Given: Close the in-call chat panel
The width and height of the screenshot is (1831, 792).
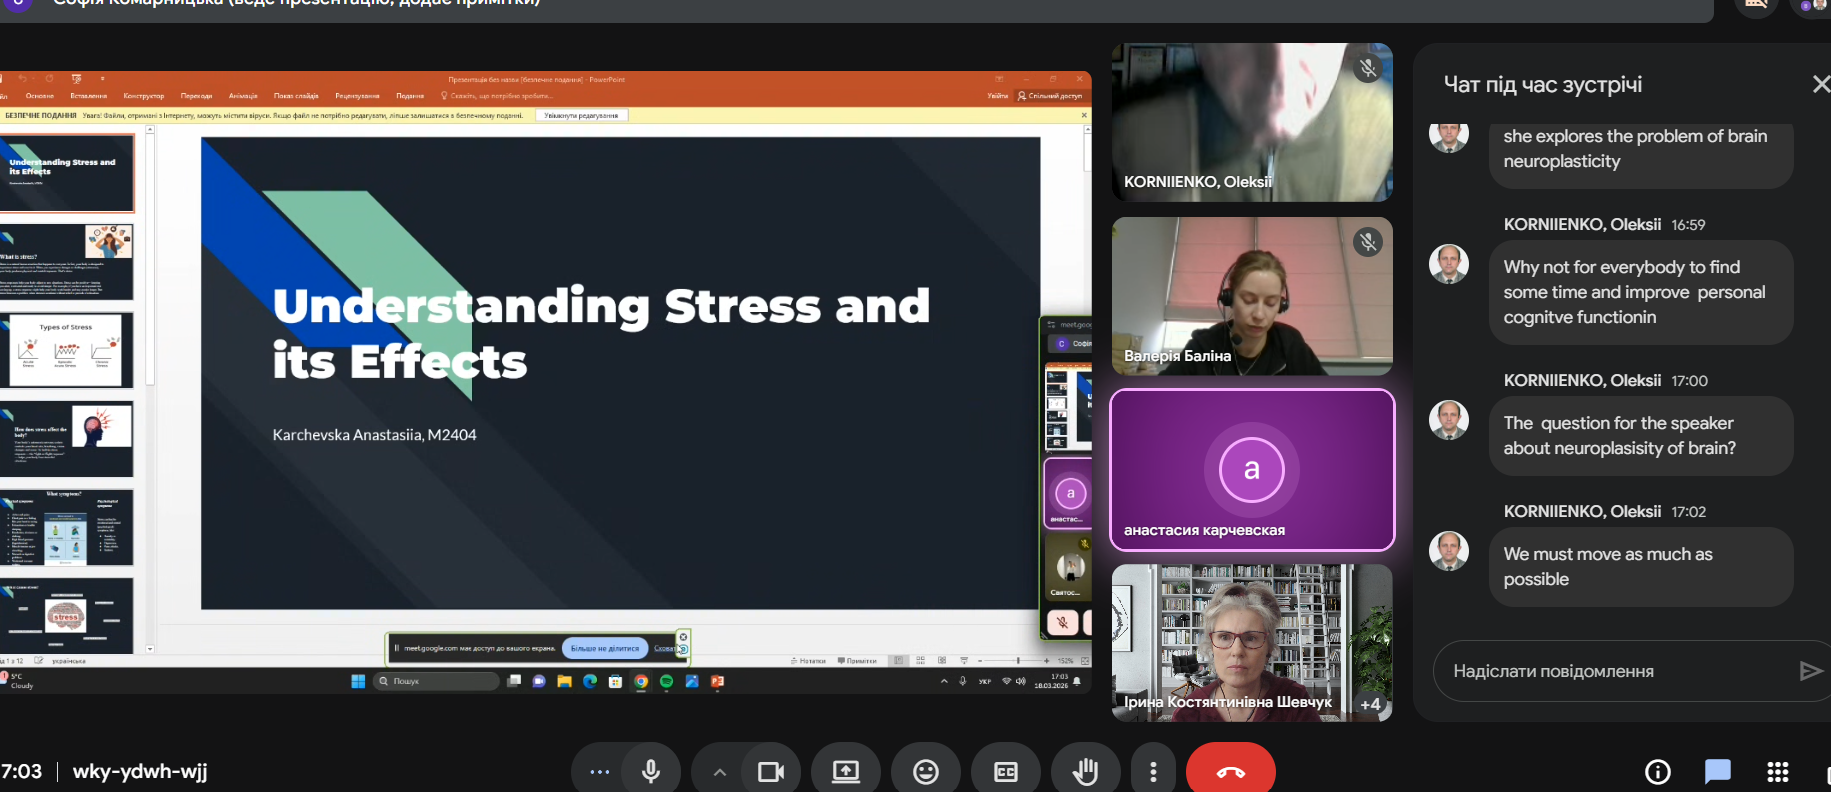Looking at the screenshot, I should coord(1820,85).
